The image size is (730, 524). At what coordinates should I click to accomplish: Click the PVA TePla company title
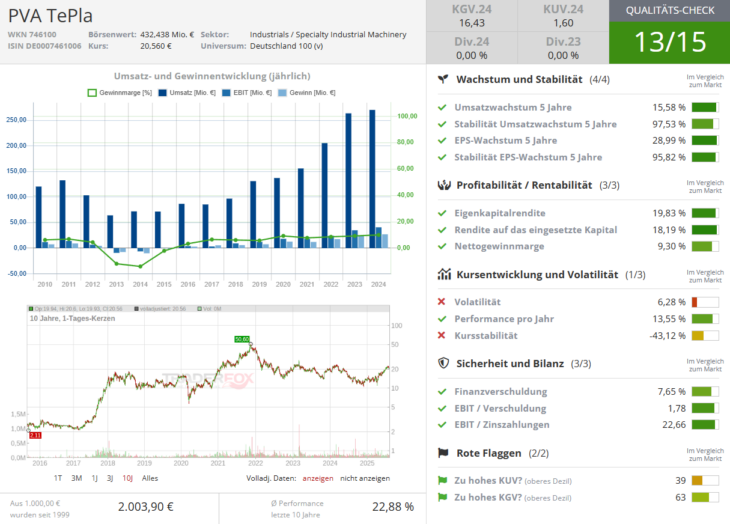[x=50, y=16]
